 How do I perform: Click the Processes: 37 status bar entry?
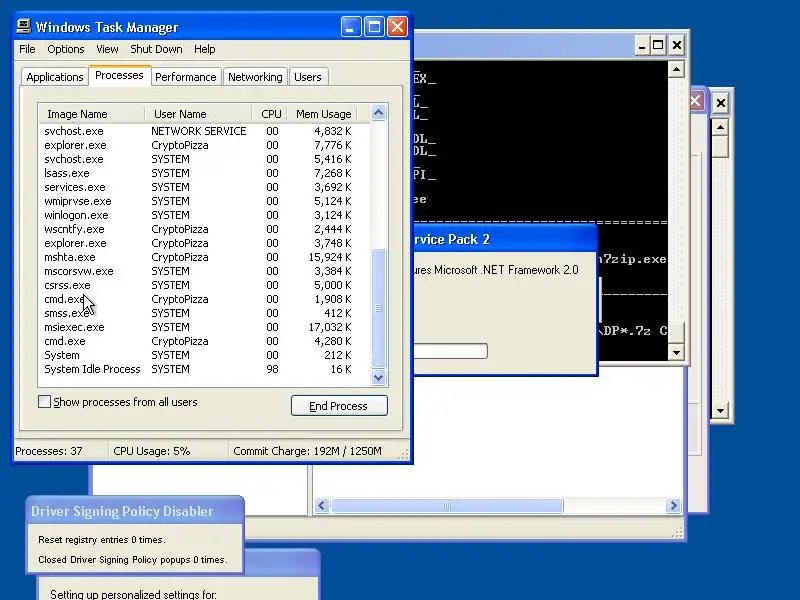60,451
